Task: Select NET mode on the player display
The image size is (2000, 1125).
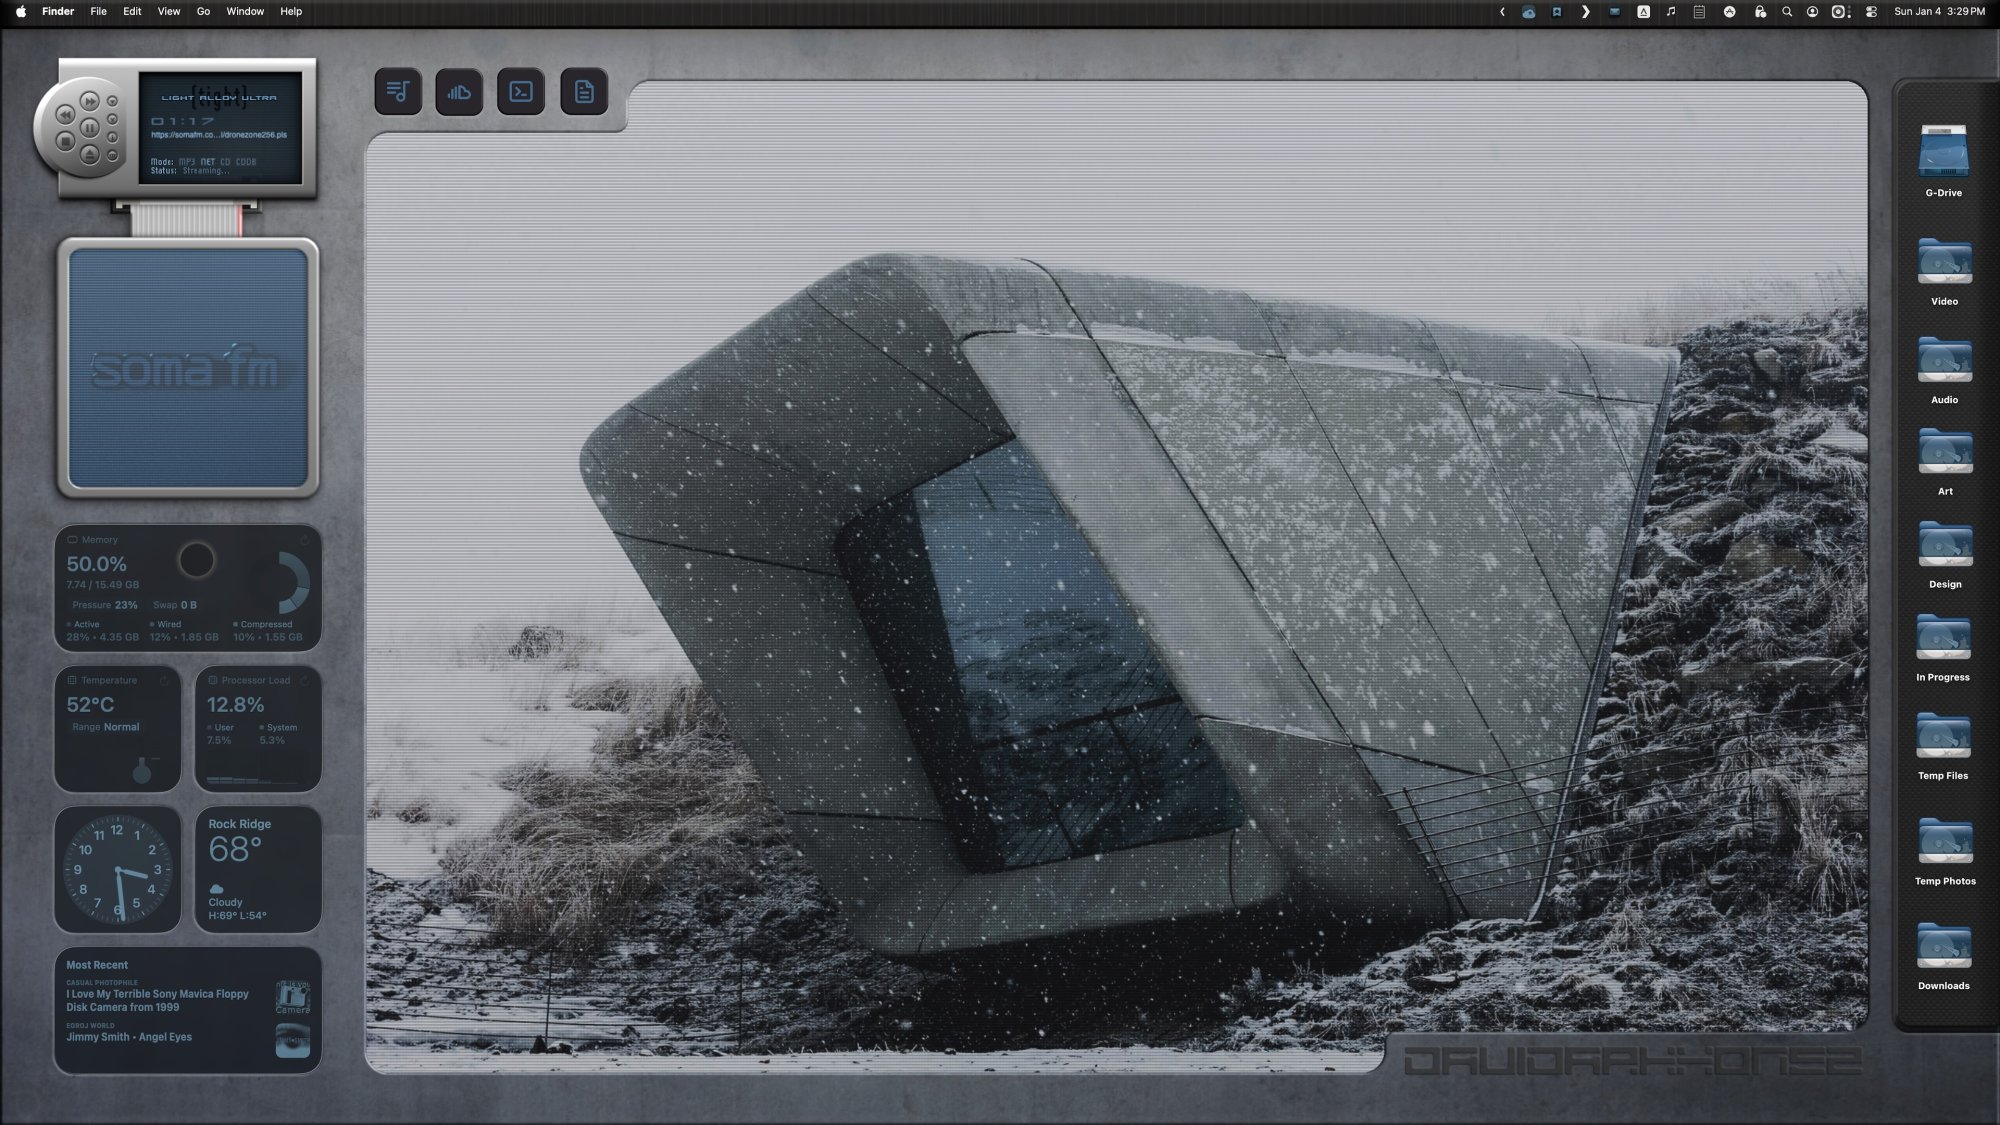Action: click(x=208, y=162)
